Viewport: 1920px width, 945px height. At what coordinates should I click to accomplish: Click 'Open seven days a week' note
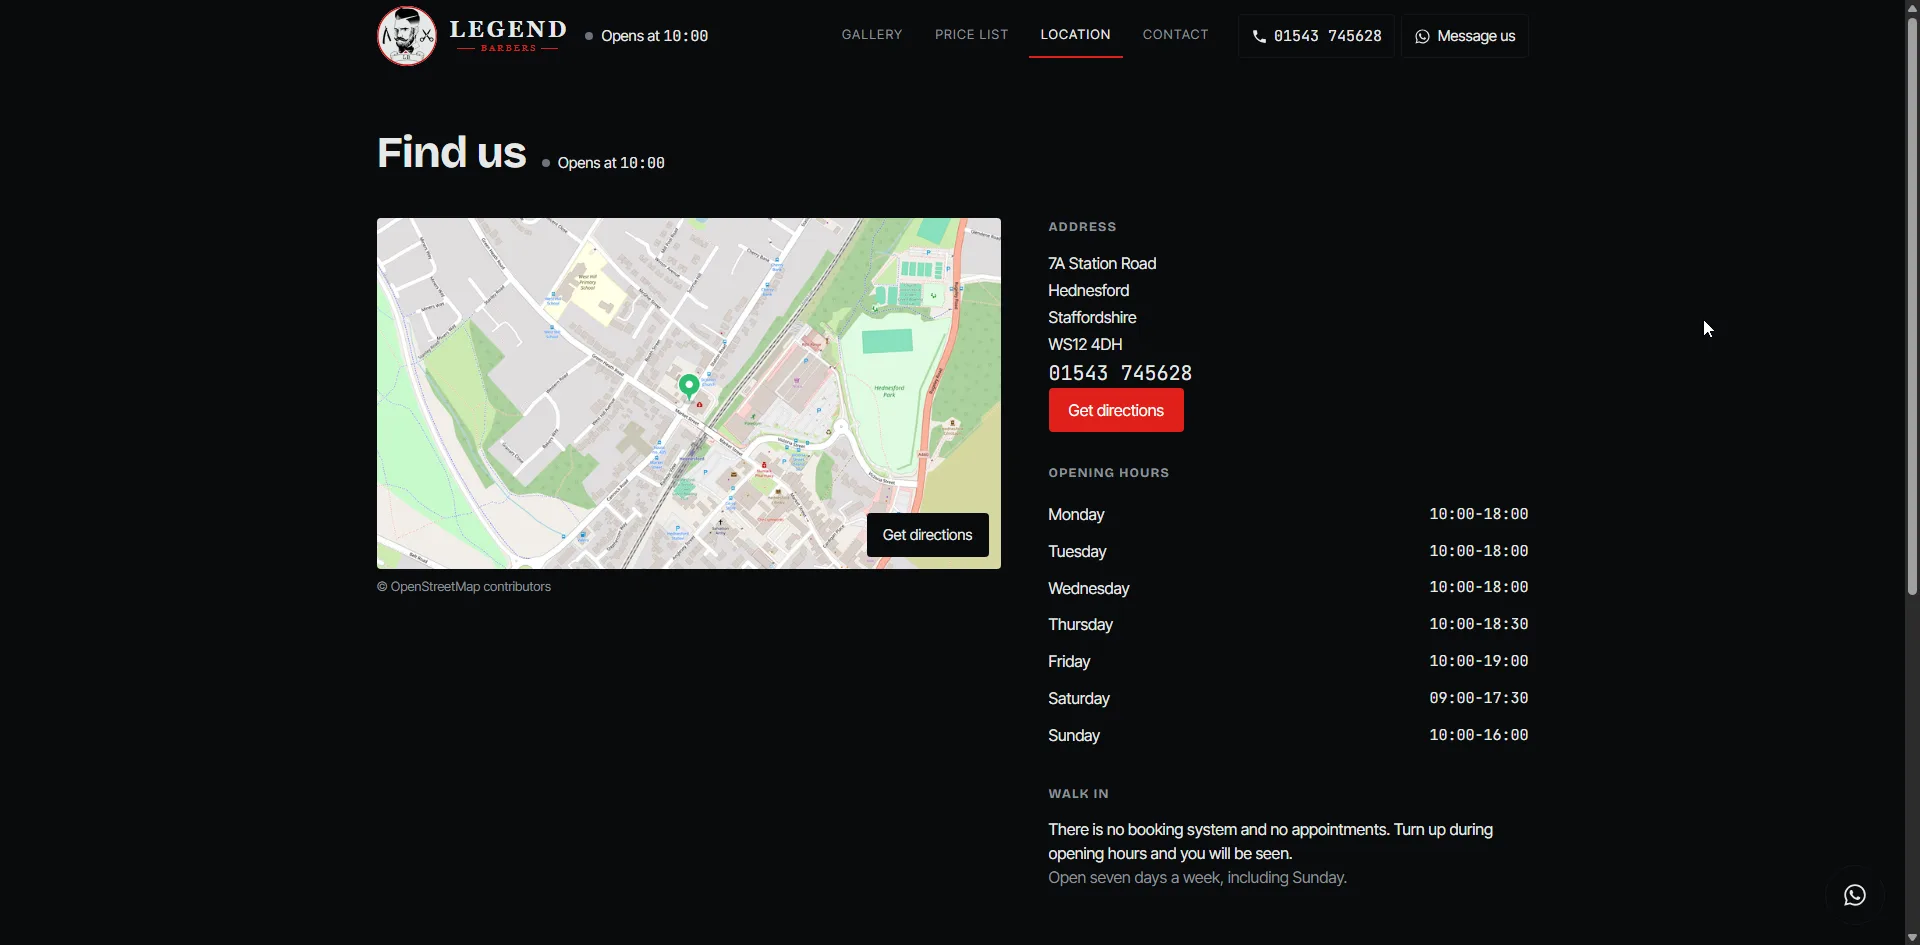1198,878
